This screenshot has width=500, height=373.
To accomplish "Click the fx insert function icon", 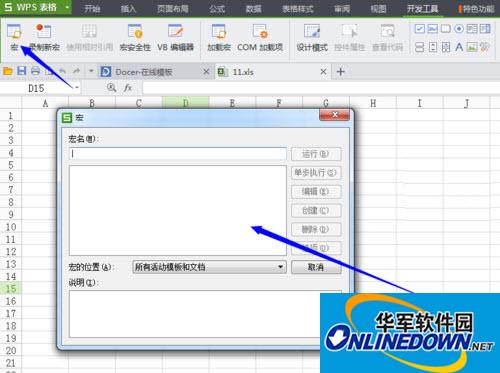I will 128,88.
